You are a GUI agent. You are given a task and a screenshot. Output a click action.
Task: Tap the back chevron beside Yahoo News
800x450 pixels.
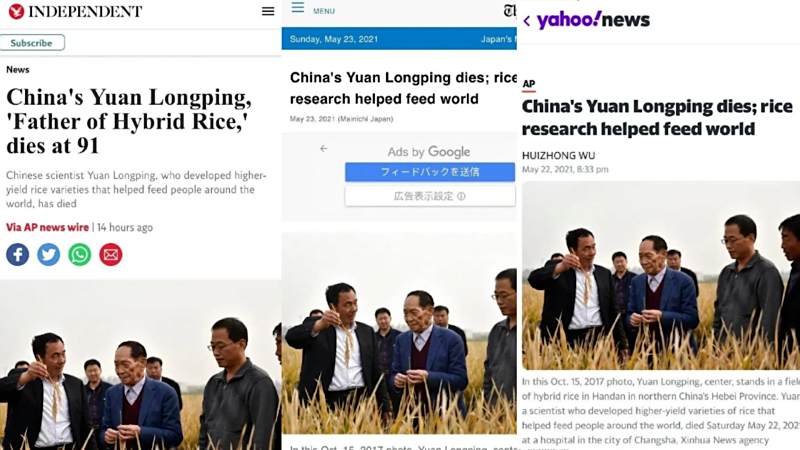(x=527, y=21)
